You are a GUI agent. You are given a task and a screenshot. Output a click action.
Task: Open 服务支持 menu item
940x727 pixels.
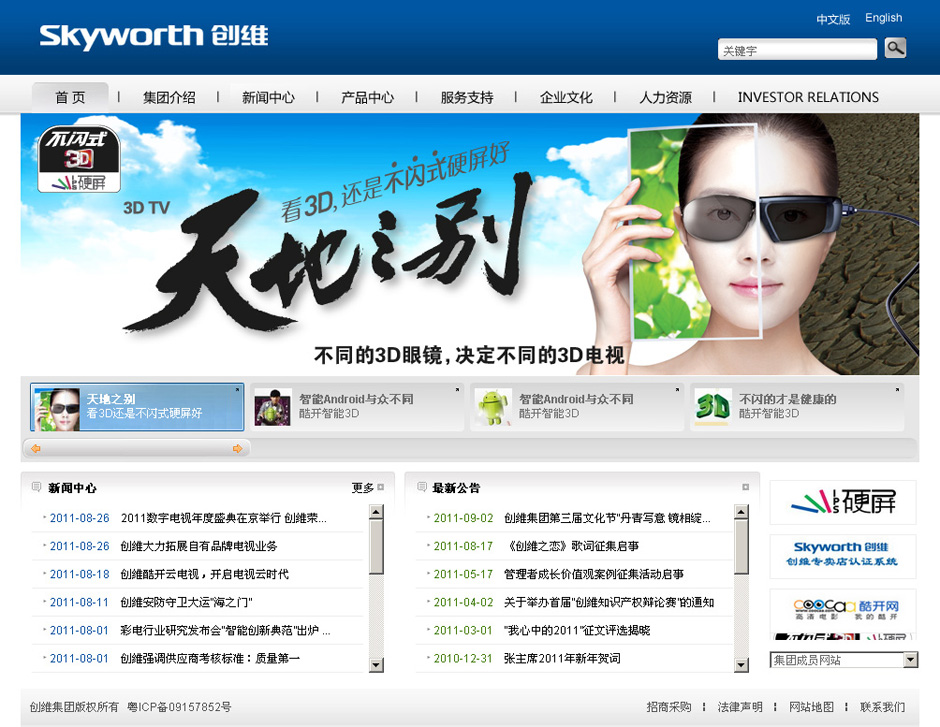tap(467, 97)
